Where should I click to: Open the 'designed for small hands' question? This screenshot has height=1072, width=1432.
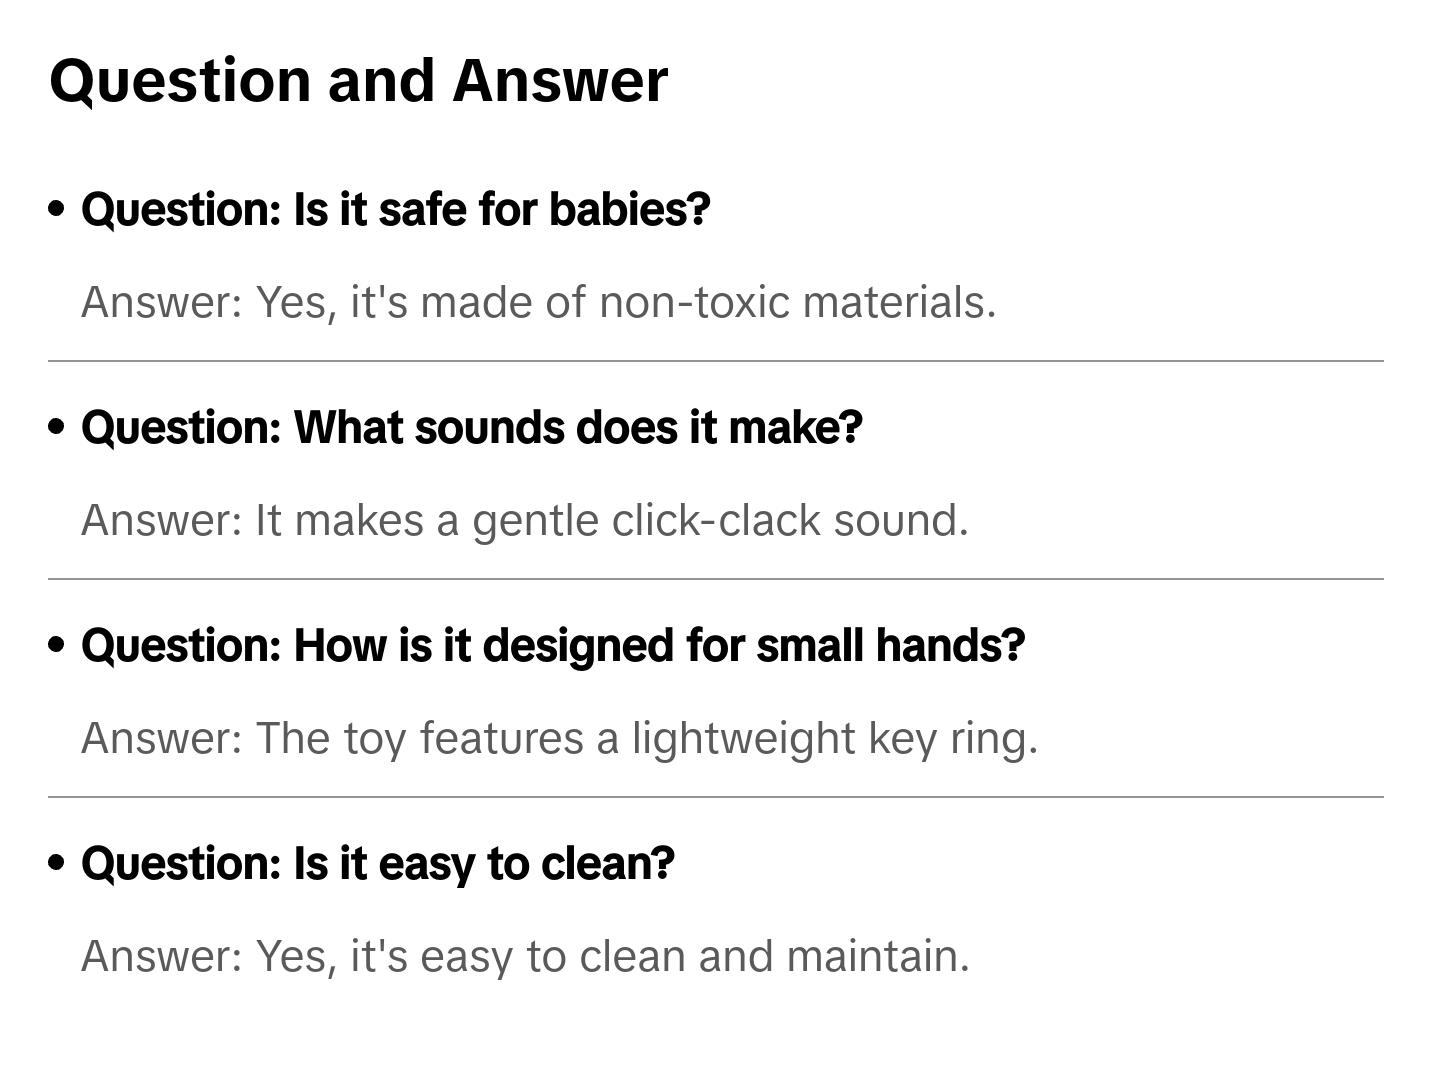click(553, 646)
